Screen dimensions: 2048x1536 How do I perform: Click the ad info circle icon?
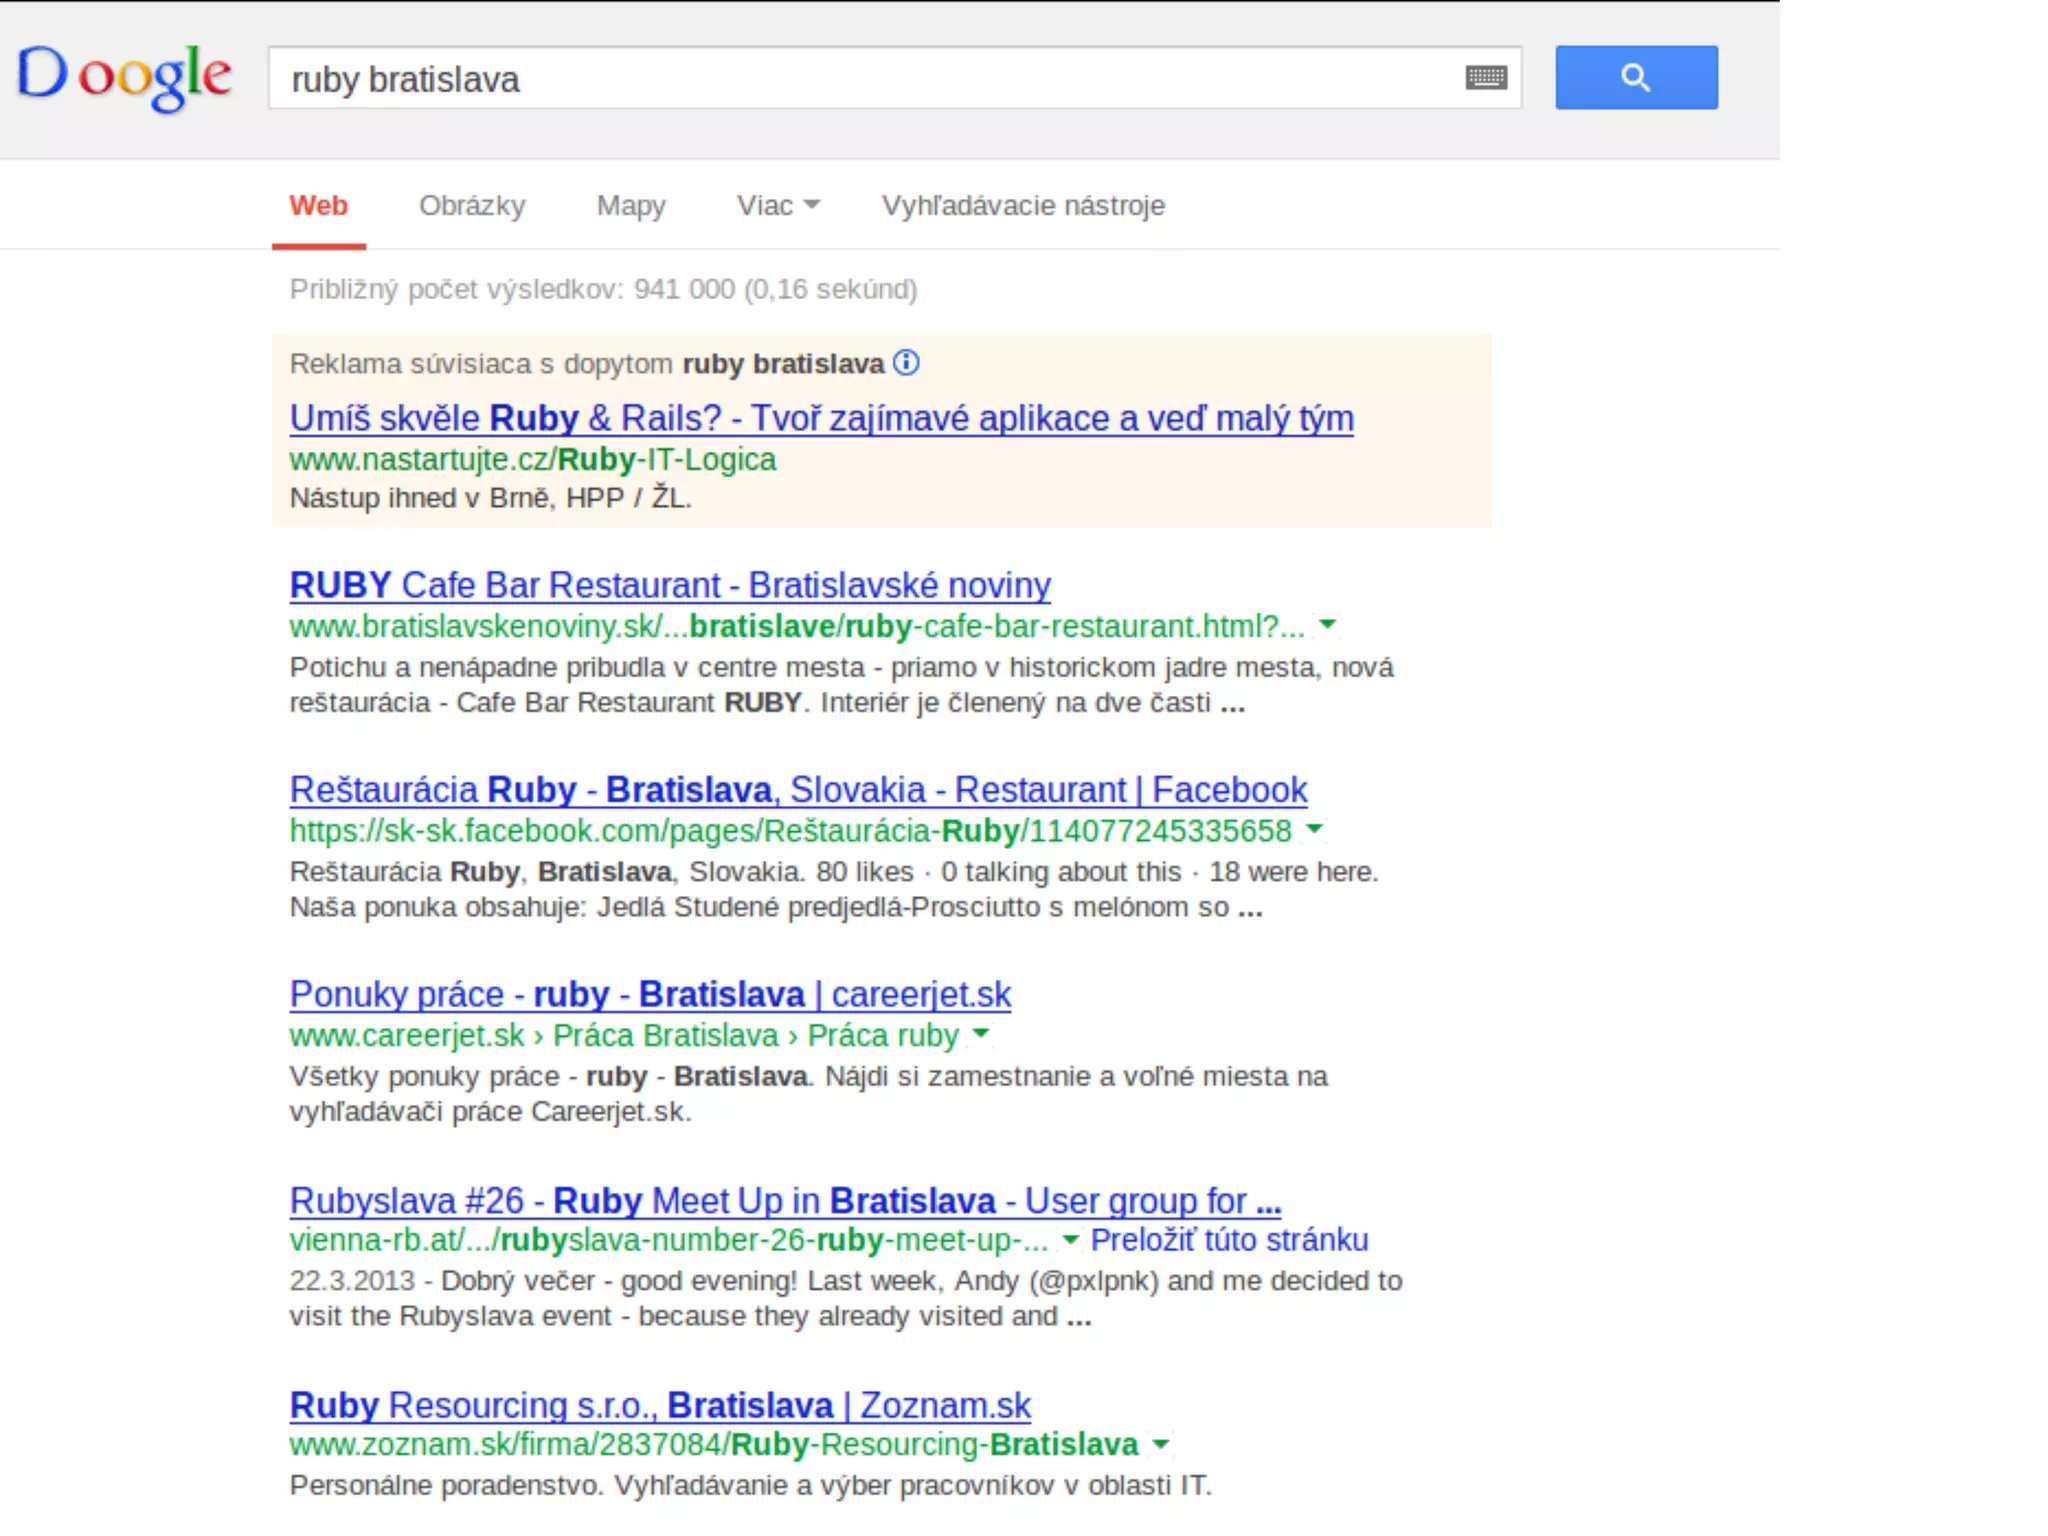tap(906, 362)
